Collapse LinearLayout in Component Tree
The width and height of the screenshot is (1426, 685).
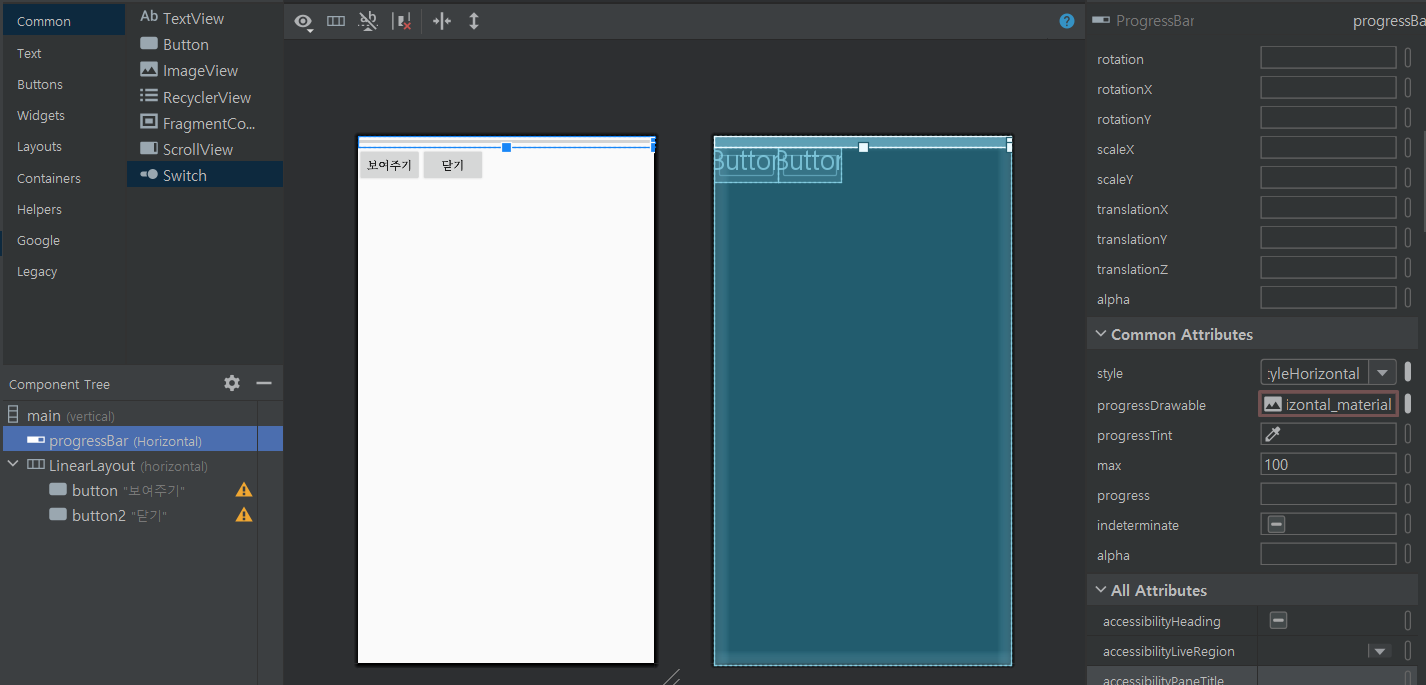pyautogui.click(x=13, y=465)
